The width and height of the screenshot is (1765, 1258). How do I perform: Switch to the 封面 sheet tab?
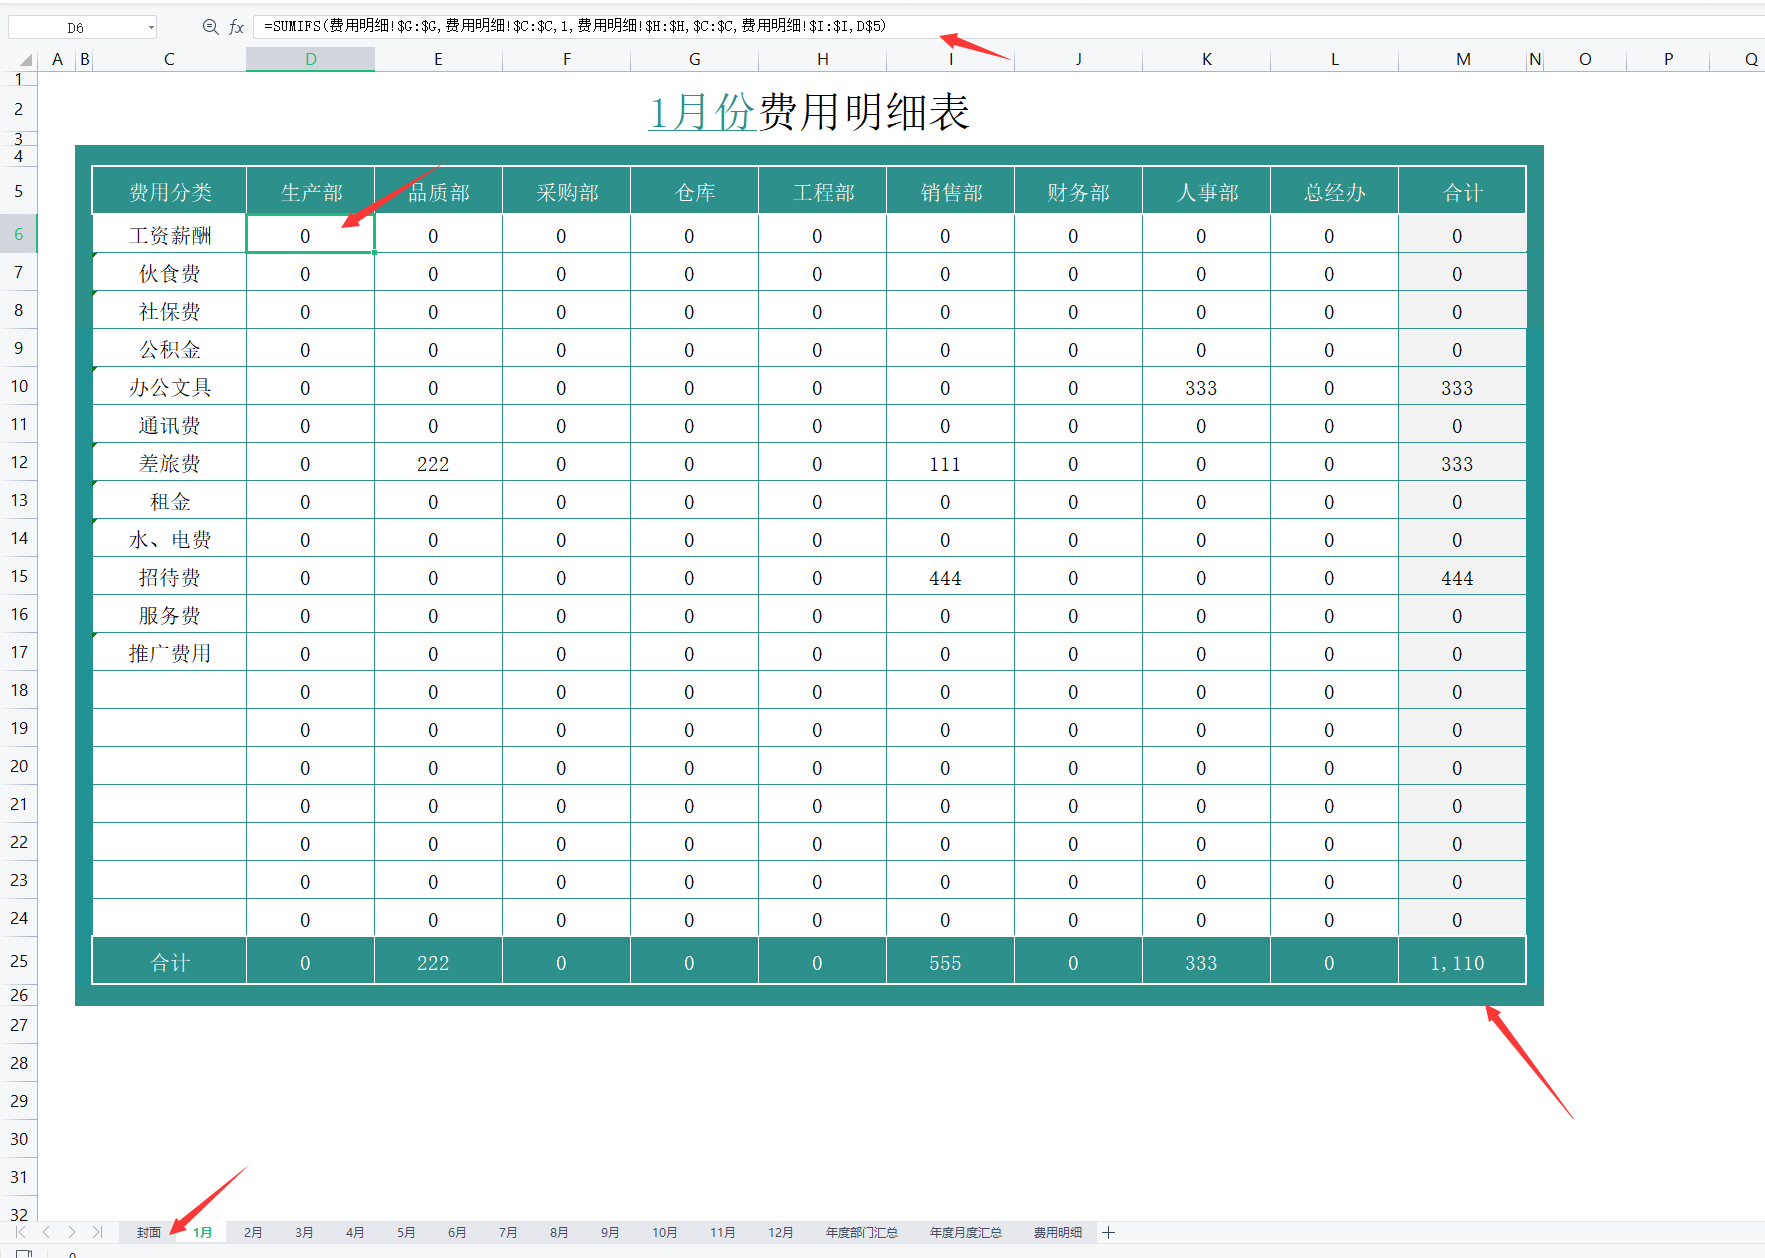point(149,1232)
